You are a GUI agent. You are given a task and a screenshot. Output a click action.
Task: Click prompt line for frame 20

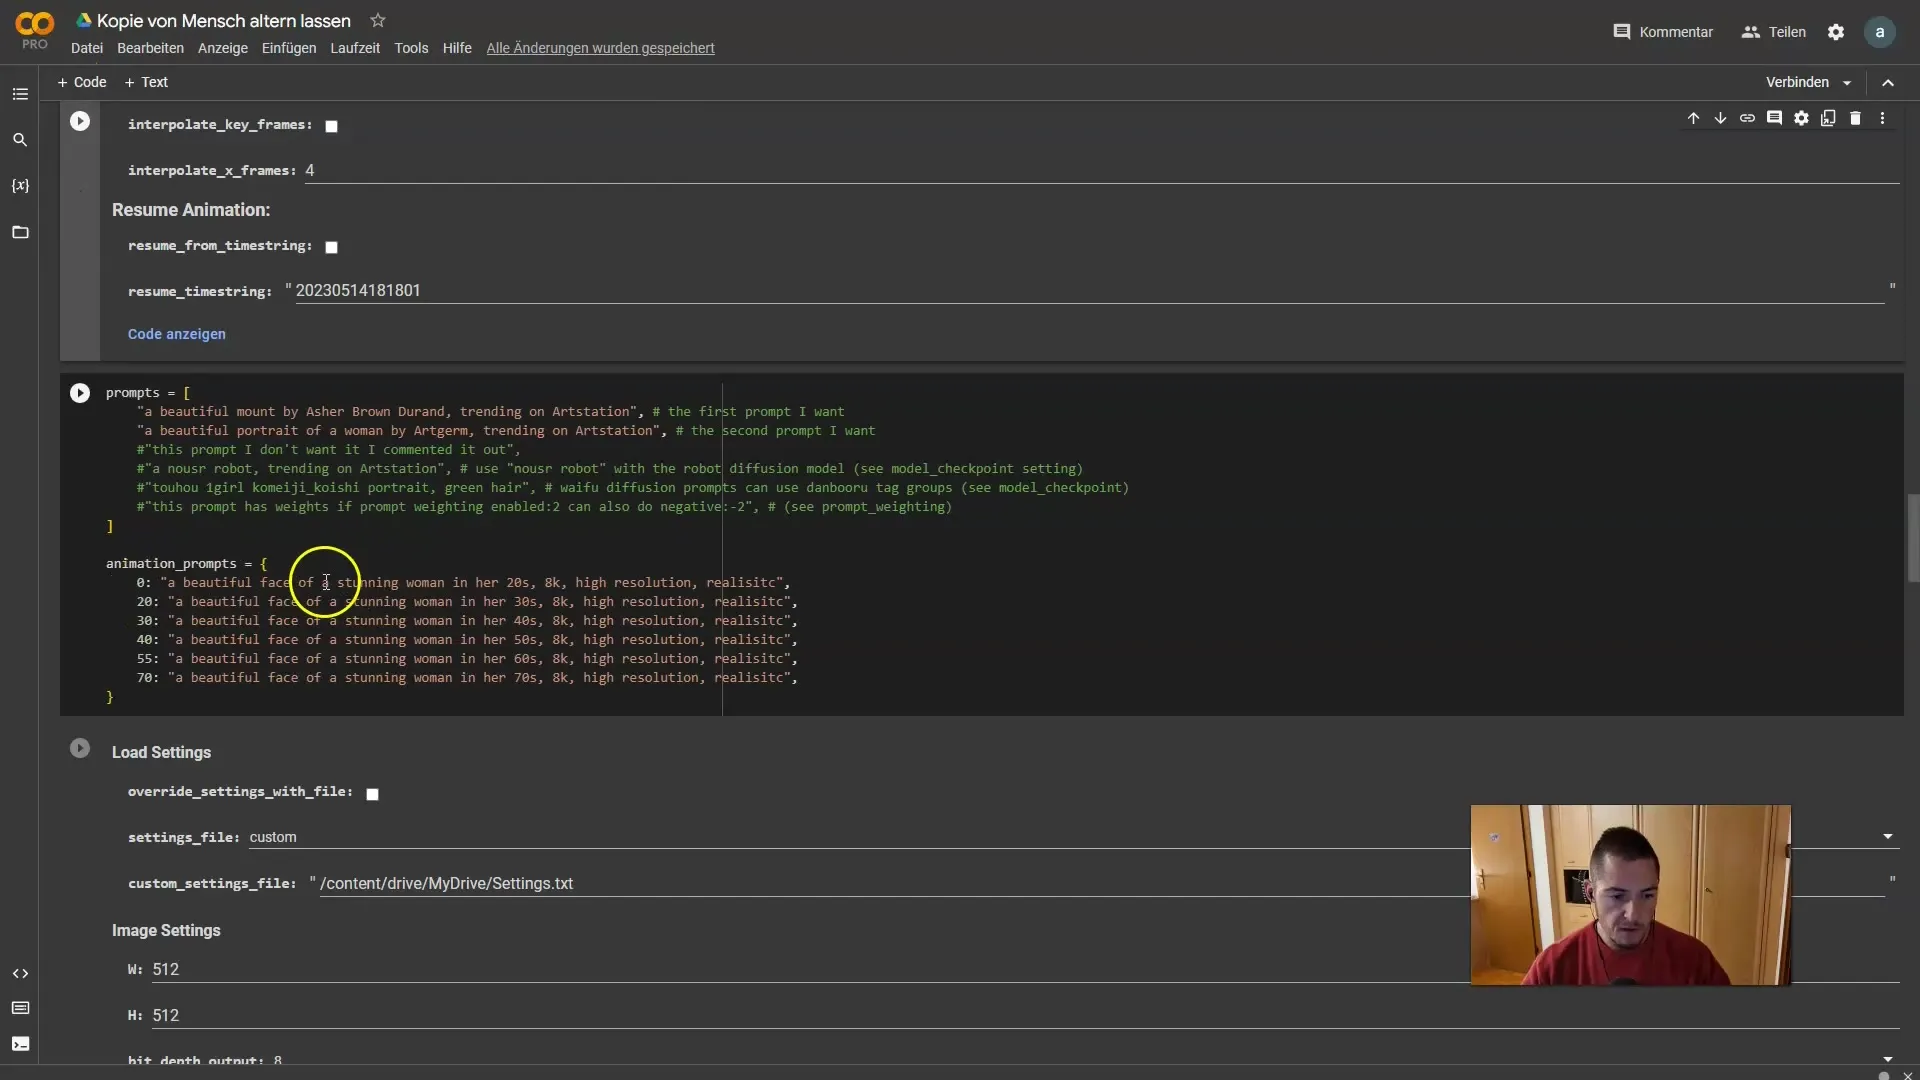[x=467, y=602]
